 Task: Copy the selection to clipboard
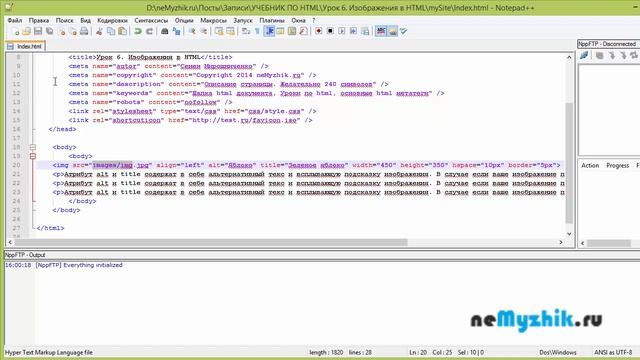(111, 31)
